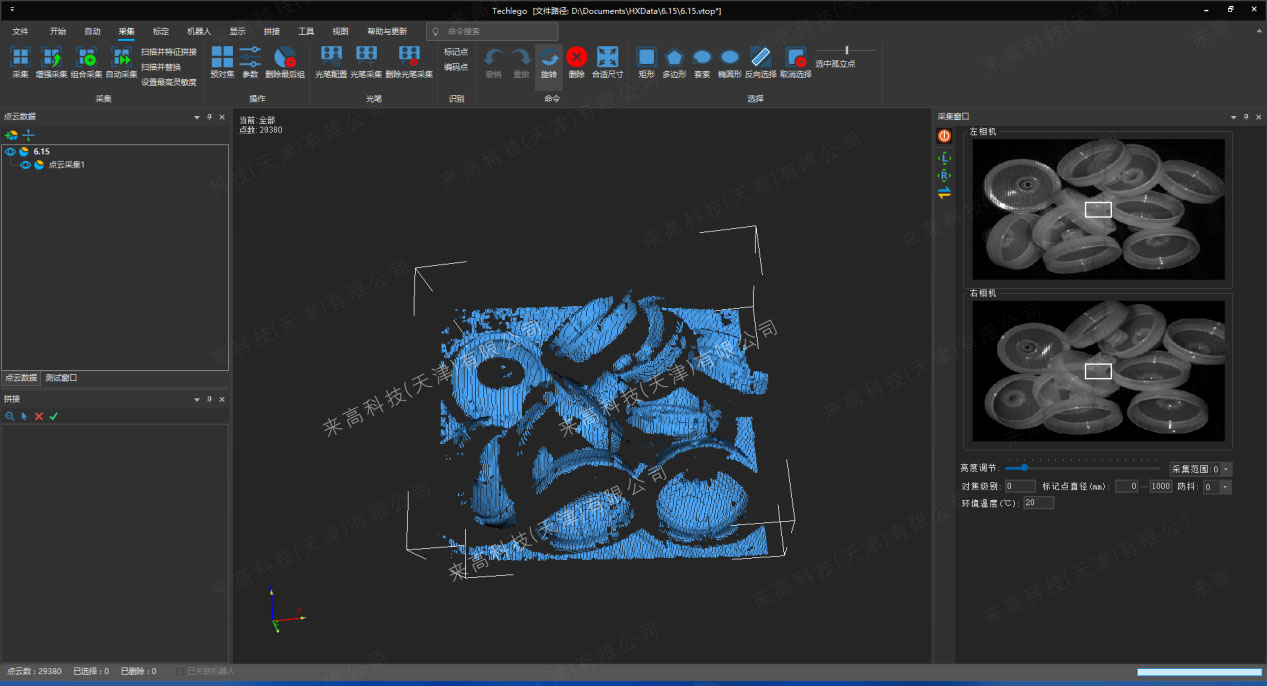Choose the 套索 lasso selection tool
This screenshot has width=1267, height=686.
click(702, 57)
